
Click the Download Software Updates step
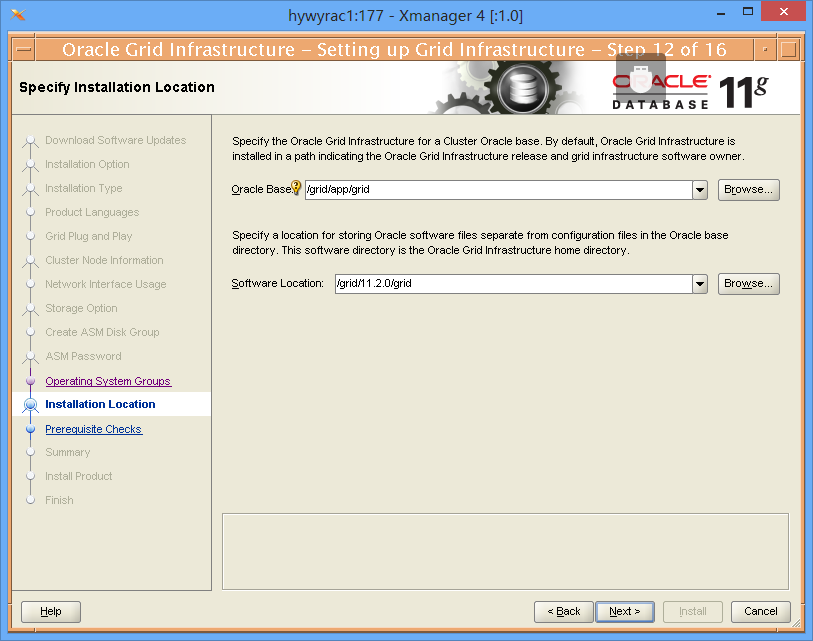pos(116,140)
